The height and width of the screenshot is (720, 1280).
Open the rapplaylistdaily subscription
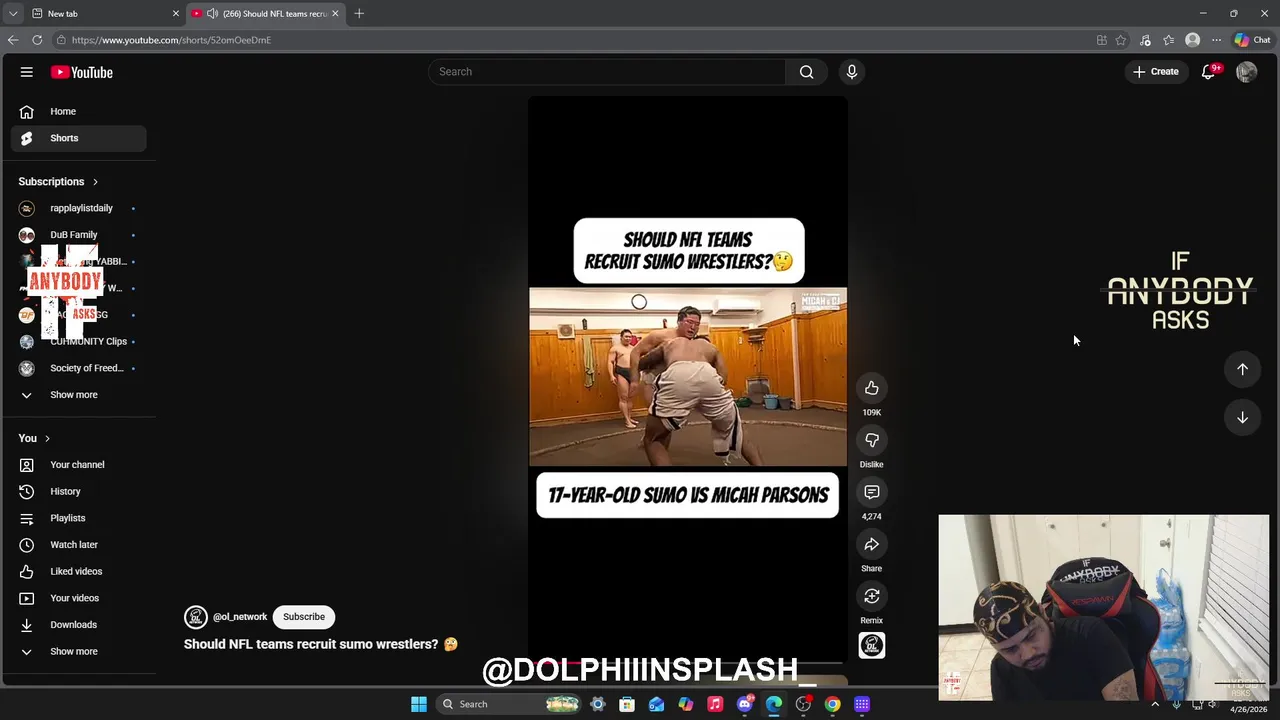(78, 208)
